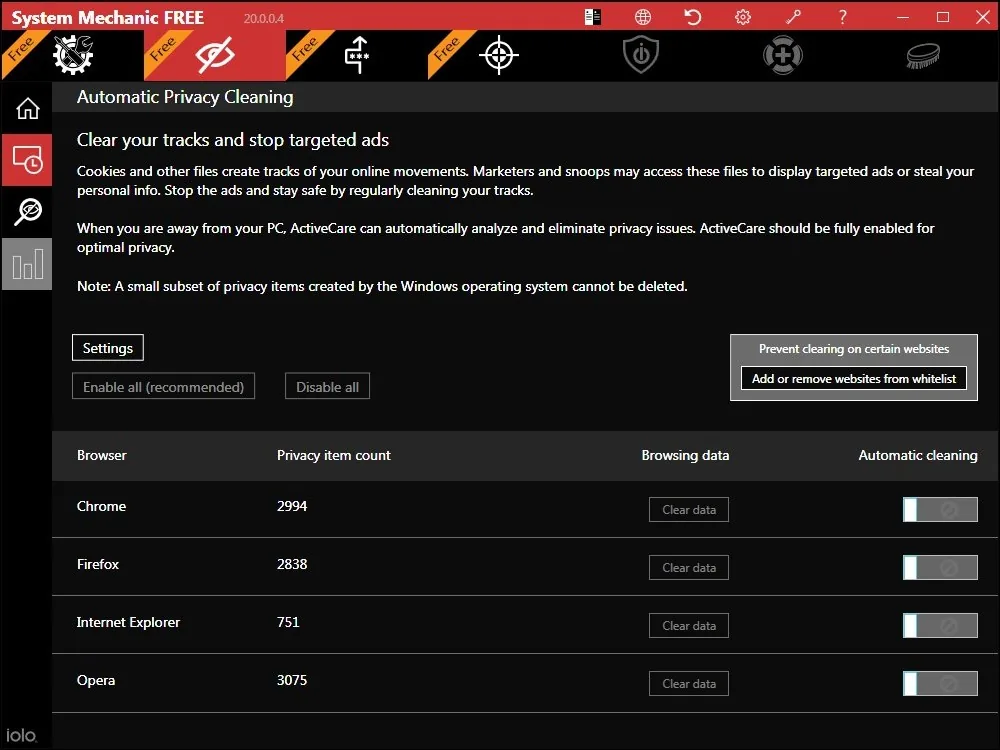
Task: Open the Toolbox gear-and-wrench tab
Action: tap(73, 55)
